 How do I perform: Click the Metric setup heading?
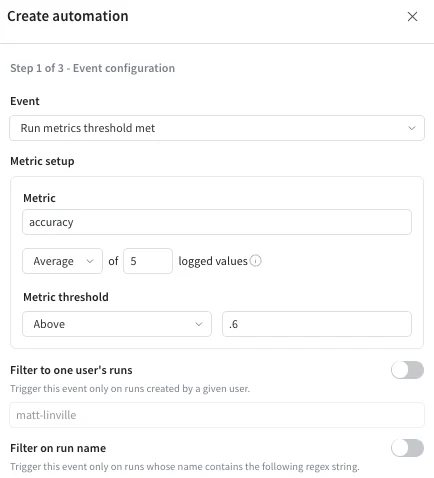42,161
